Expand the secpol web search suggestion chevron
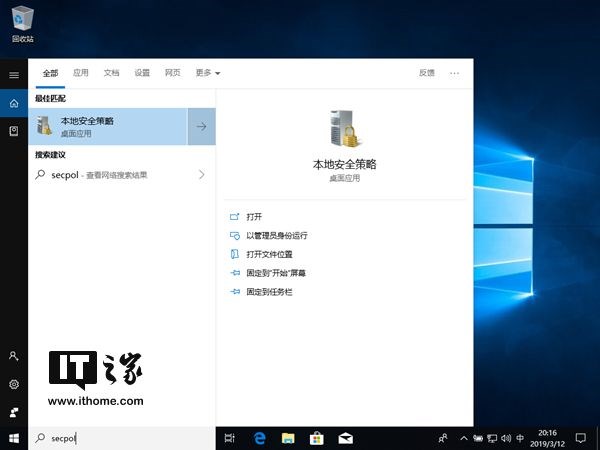Image resolution: width=600 pixels, height=450 pixels. (x=202, y=175)
